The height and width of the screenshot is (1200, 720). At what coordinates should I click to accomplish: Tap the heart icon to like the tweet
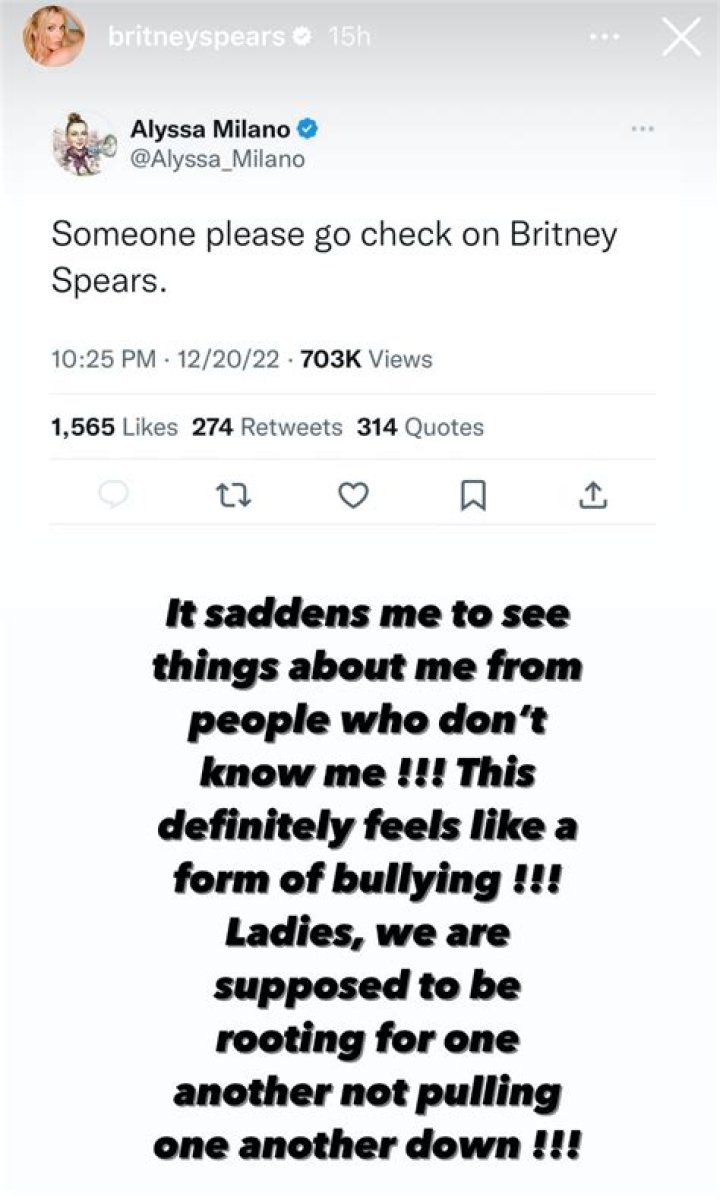[352, 494]
